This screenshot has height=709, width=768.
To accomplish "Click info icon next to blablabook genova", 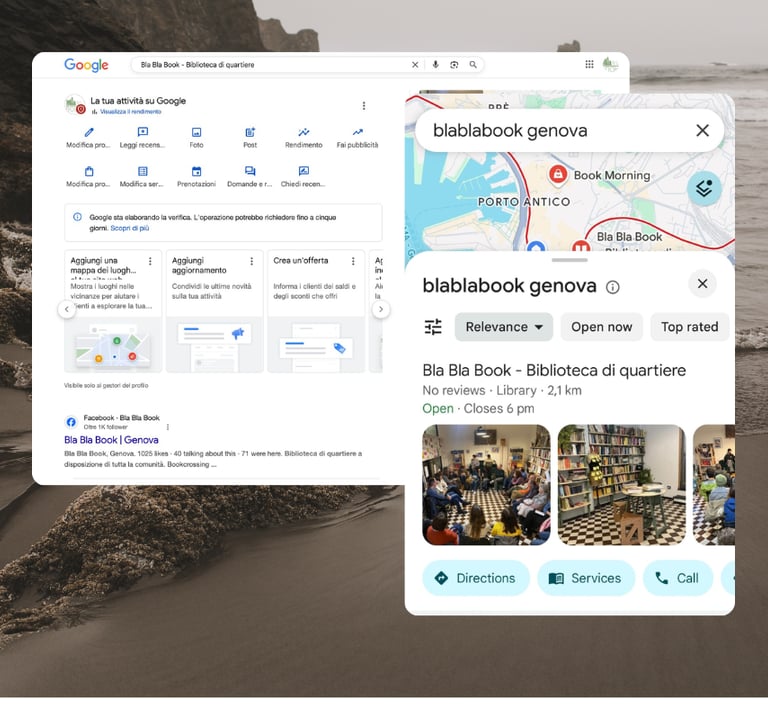I will pyautogui.click(x=612, y=287).
